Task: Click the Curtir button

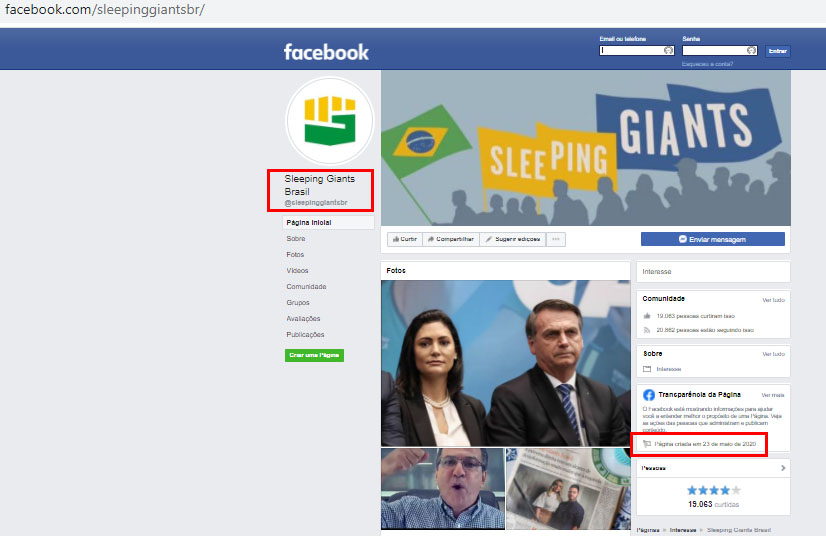Action: (405, 239)
